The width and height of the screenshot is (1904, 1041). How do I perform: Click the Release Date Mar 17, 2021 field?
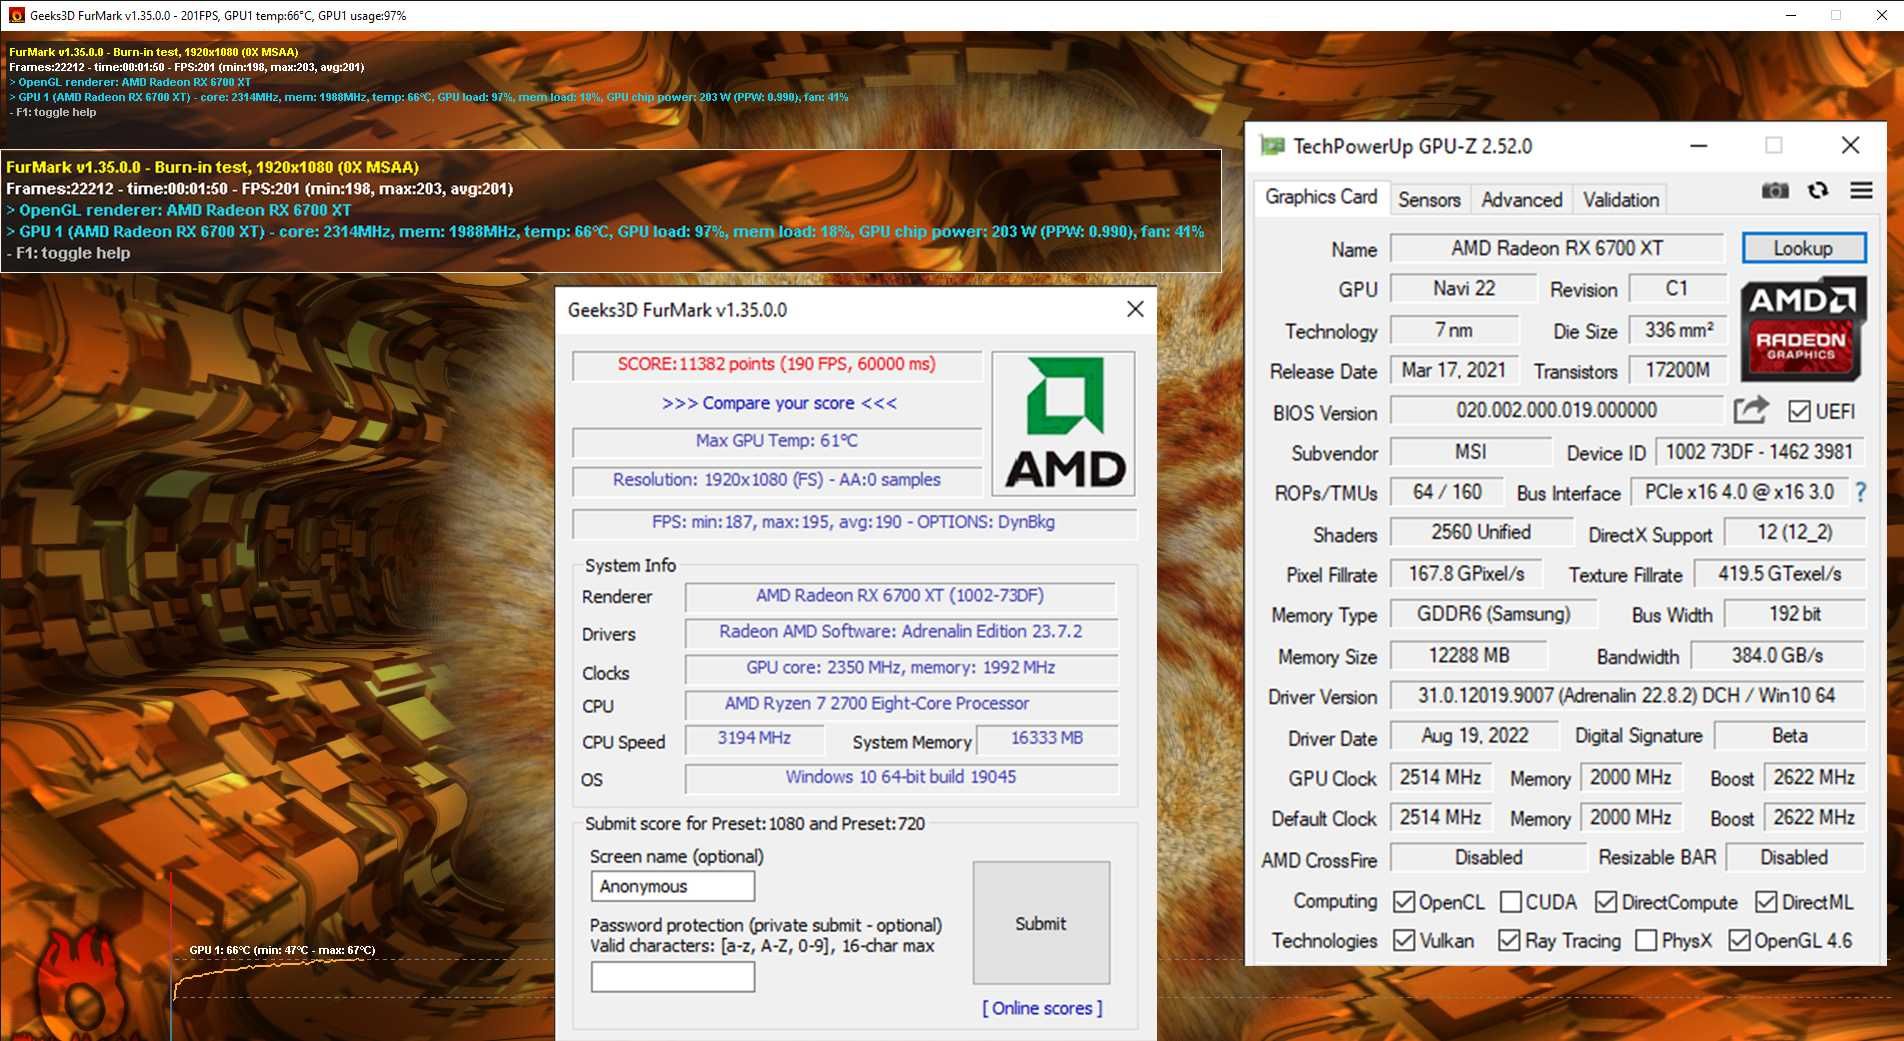point(1454,370)
